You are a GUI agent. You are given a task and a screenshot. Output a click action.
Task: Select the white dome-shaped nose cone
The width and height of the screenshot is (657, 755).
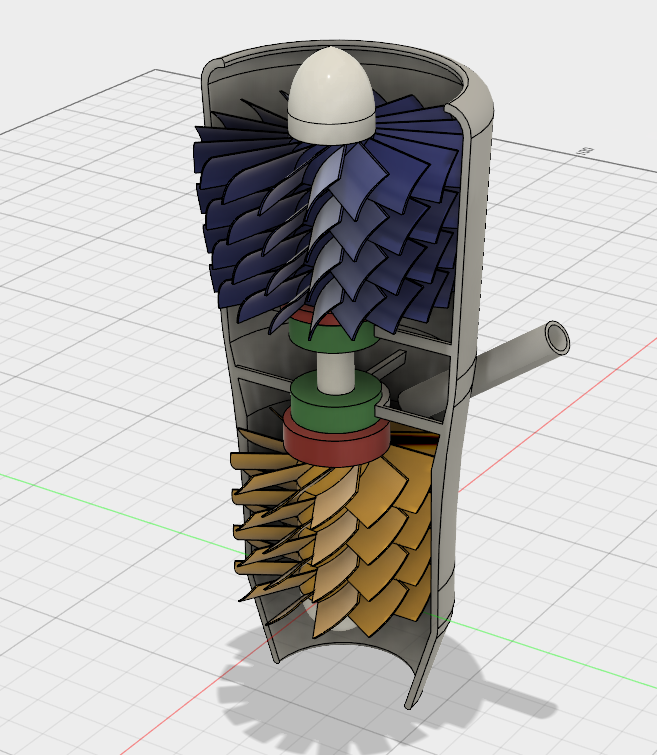tap(331, 95)
